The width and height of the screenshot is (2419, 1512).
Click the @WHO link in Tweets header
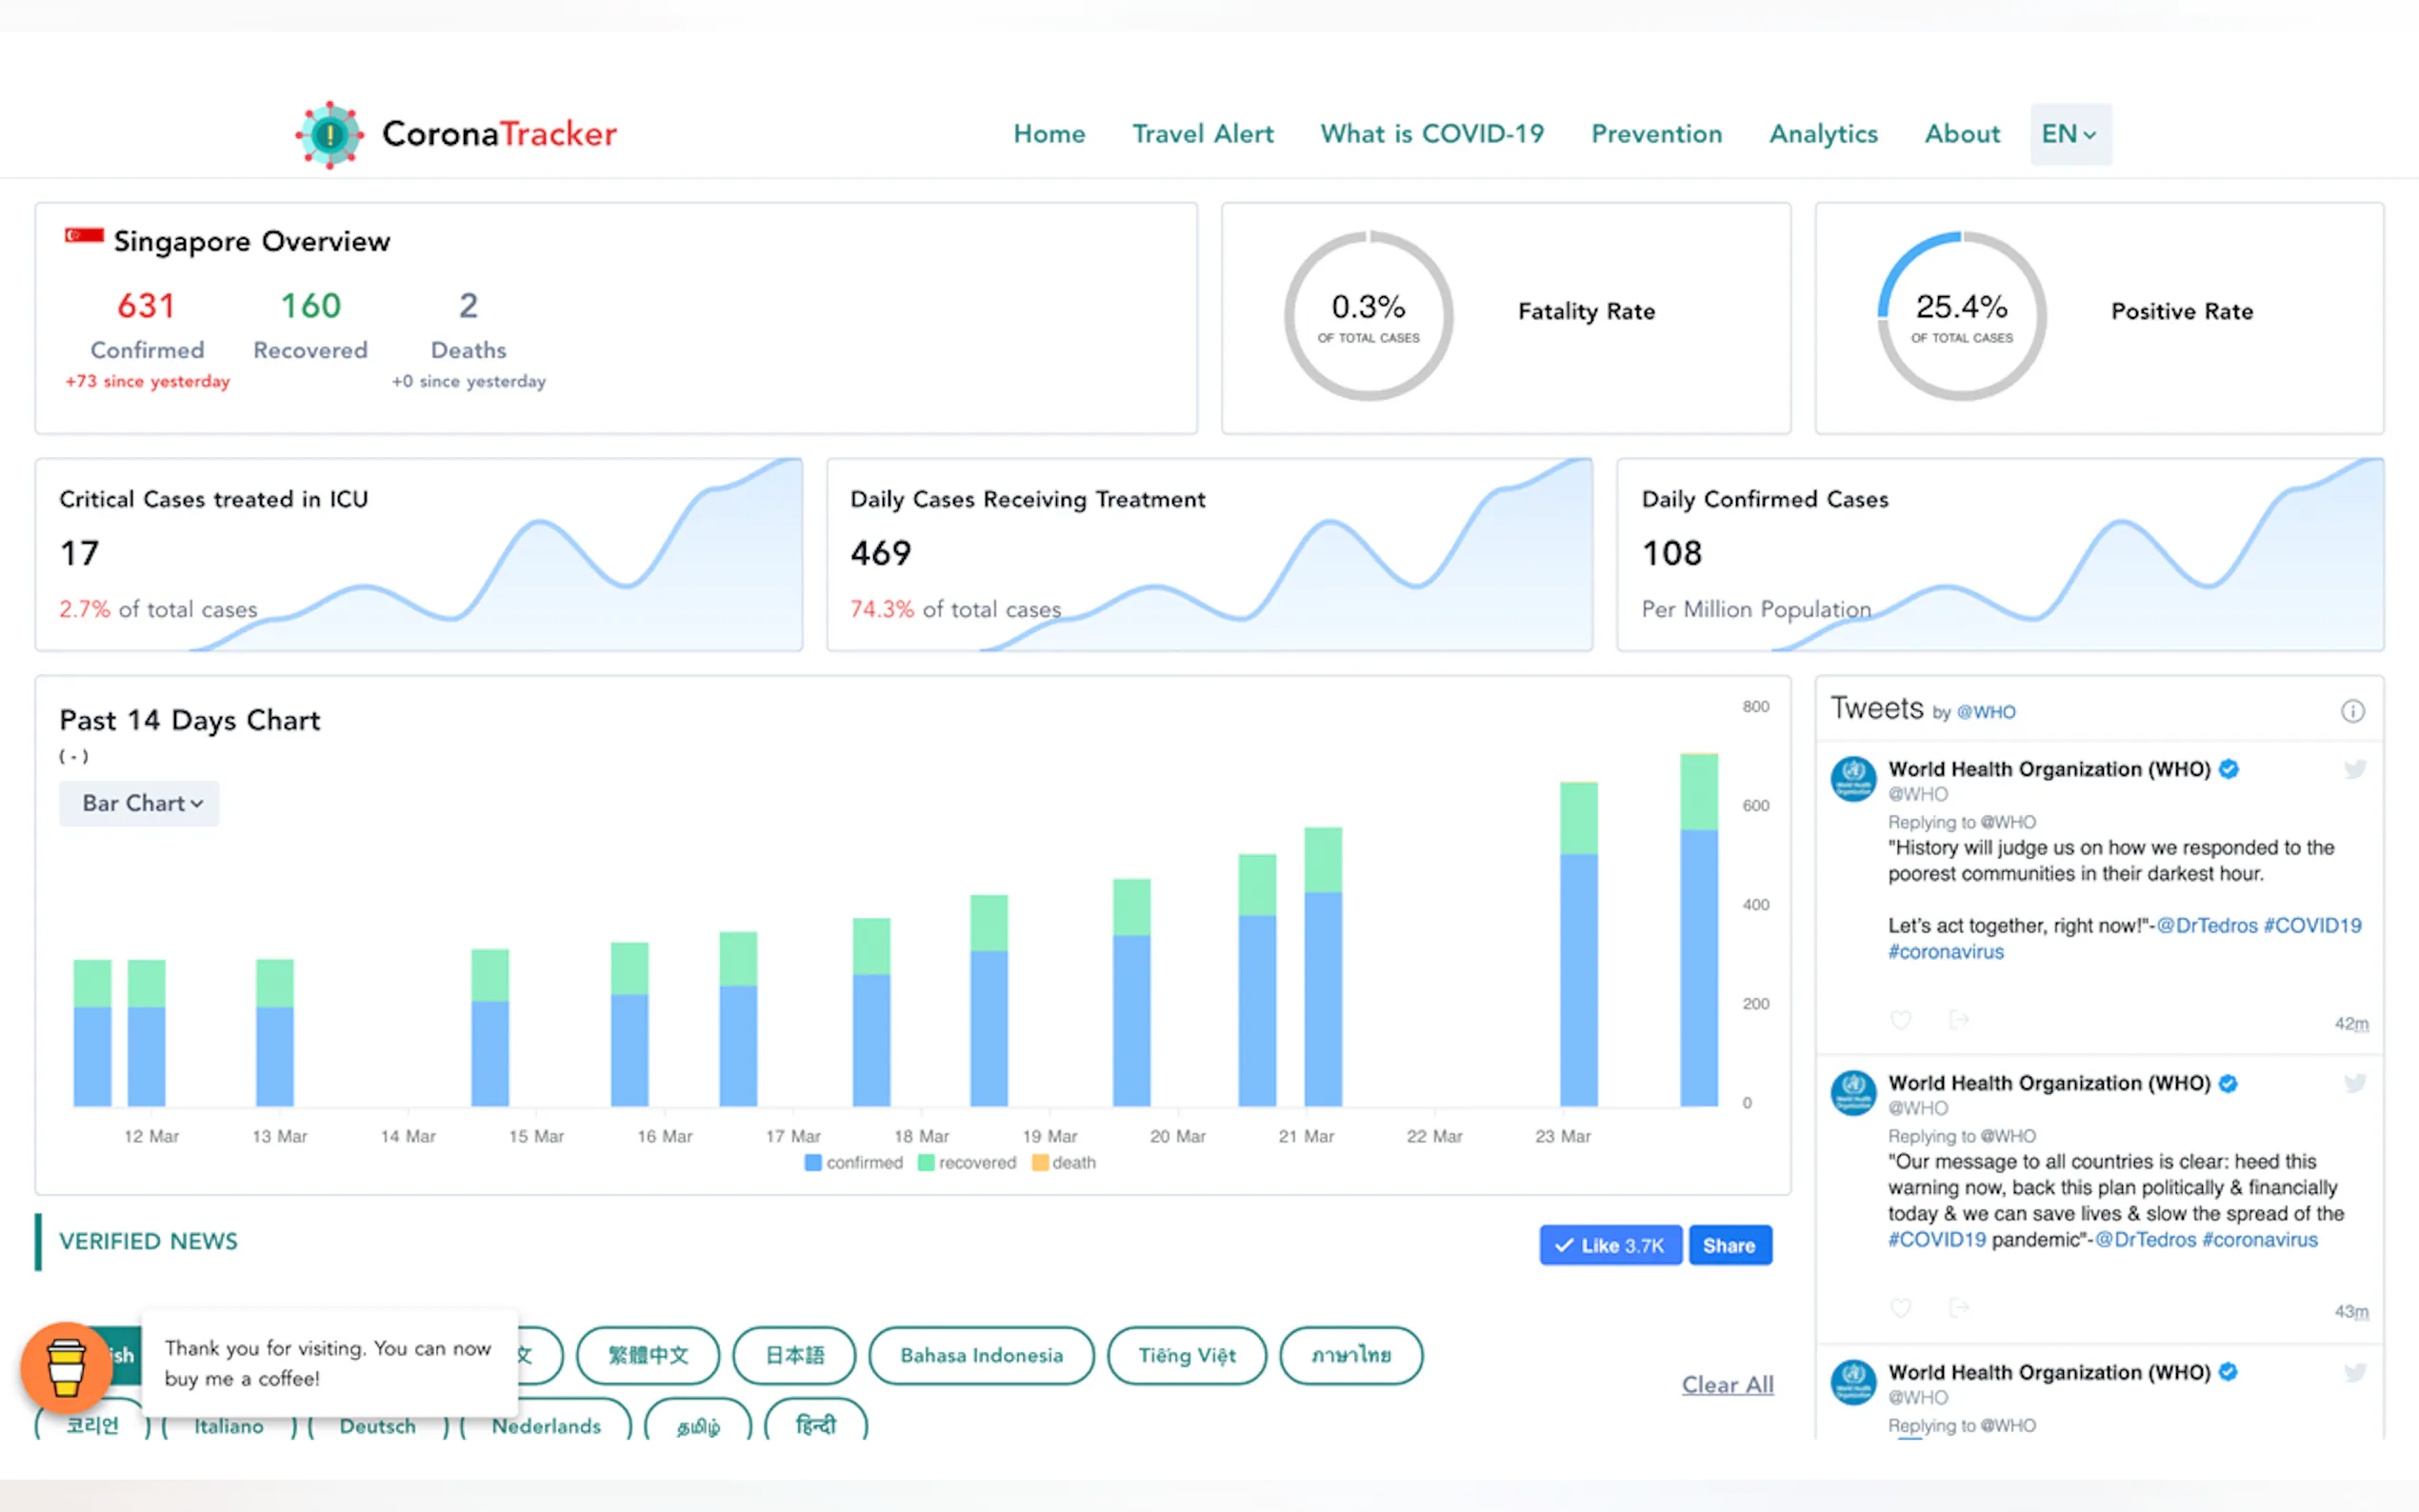tap(1986, 712)
